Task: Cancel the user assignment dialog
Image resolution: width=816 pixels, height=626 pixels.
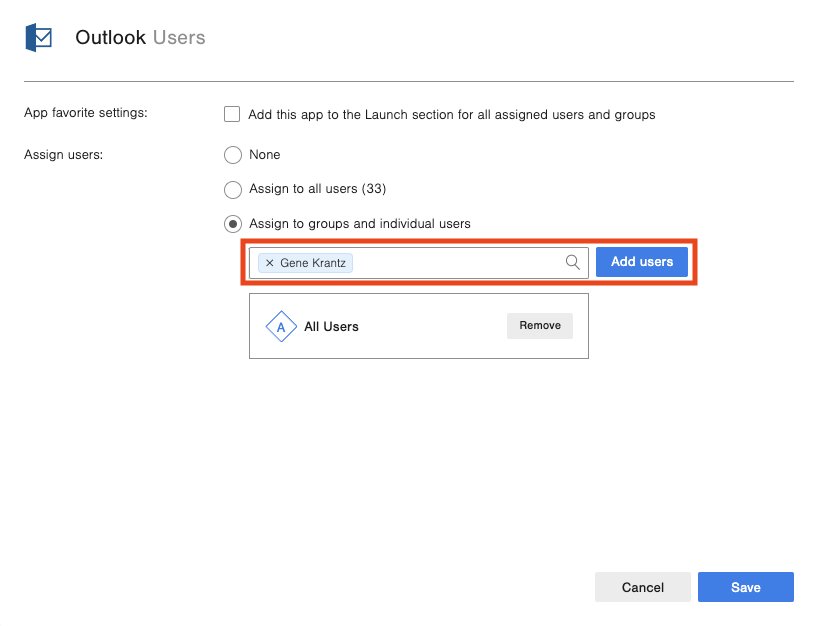Action: point(643,587)
